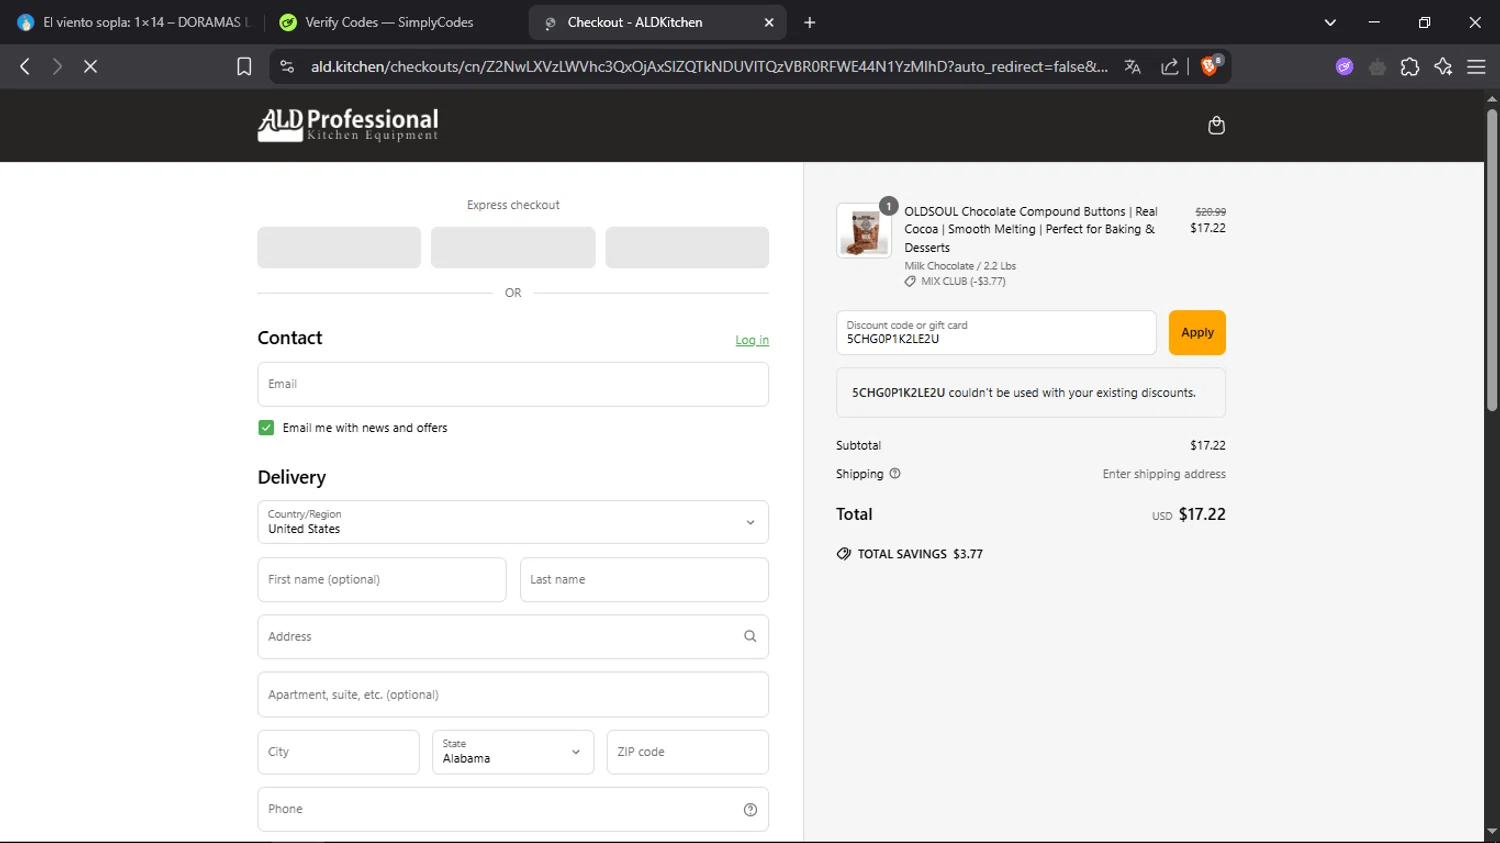The height and width of the screenshot is (843, 1500).
Task: Focus the First name (optional) field
Action: tap(382, 580)
